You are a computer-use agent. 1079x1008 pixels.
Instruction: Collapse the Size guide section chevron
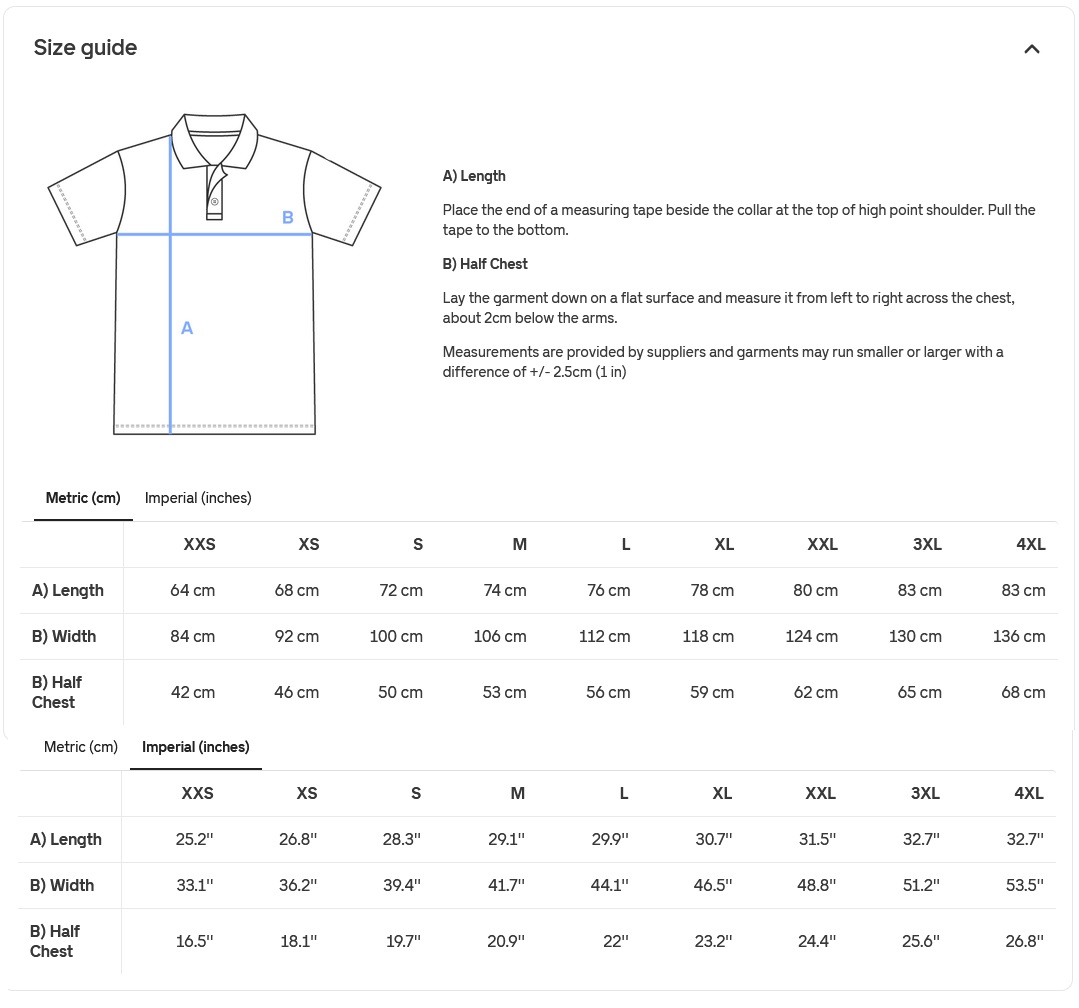[x=1031, y=49]
